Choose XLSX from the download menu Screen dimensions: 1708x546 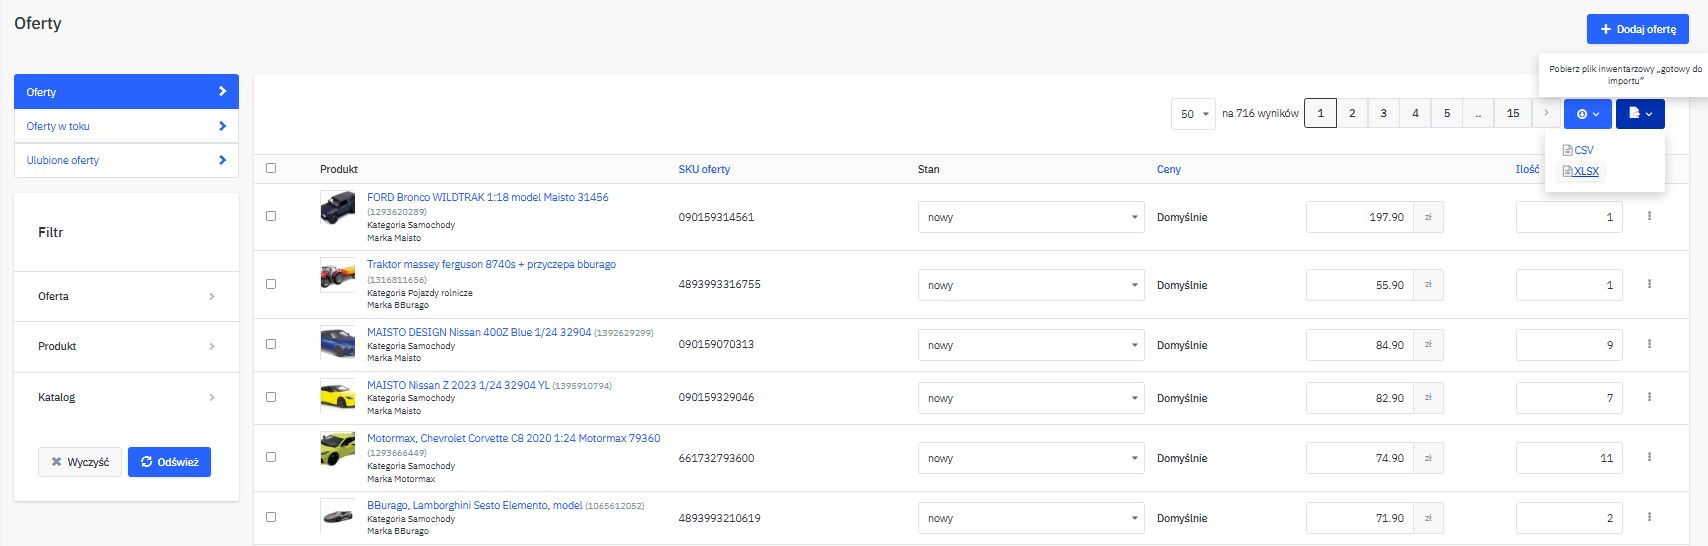coord(1585,171)
